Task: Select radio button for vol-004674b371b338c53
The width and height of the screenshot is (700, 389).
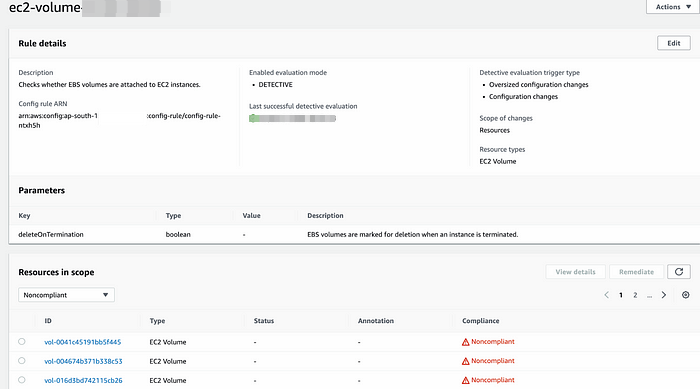Action: click(21, 361)
